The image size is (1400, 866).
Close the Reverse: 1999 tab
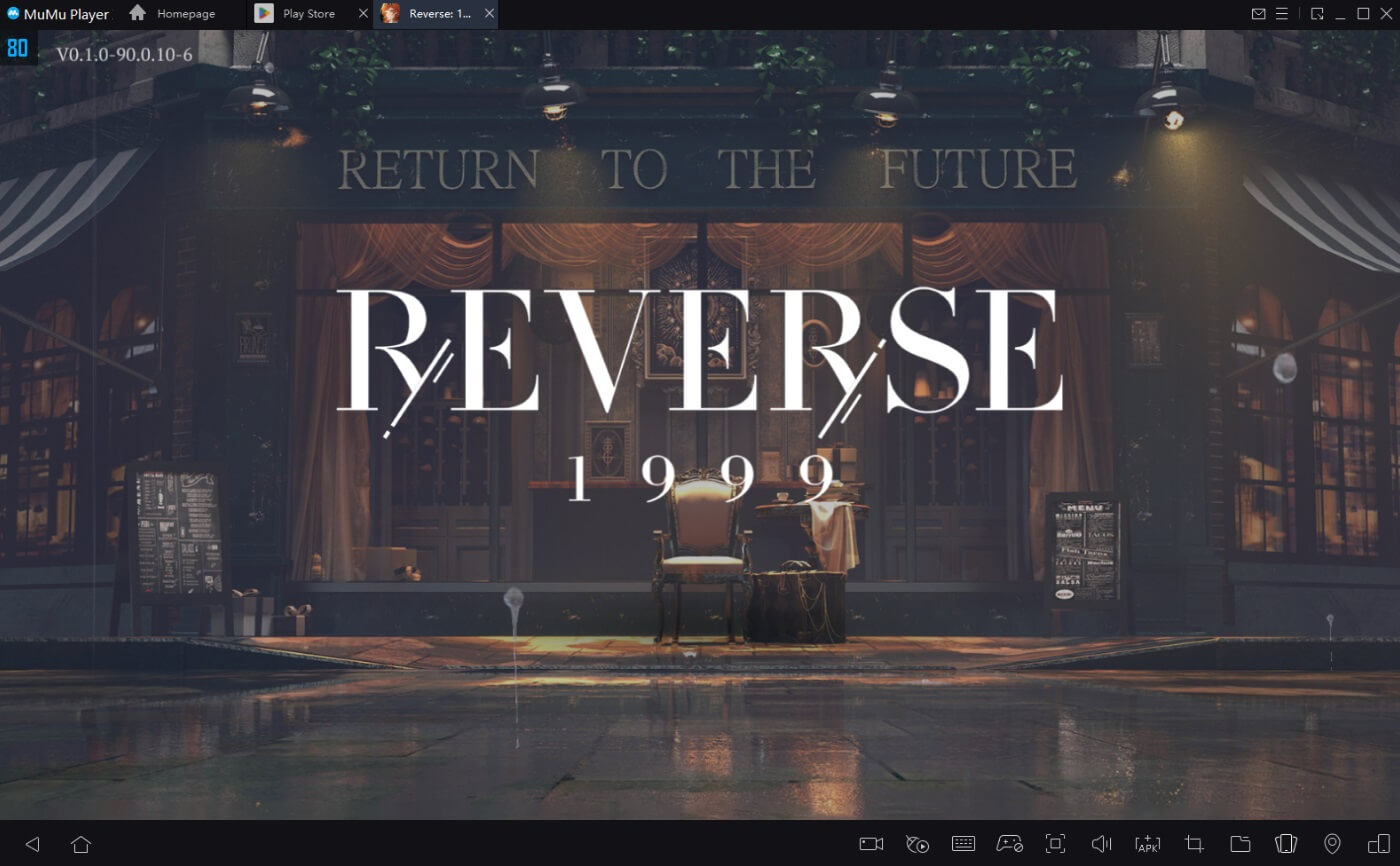tap(488, 14)
